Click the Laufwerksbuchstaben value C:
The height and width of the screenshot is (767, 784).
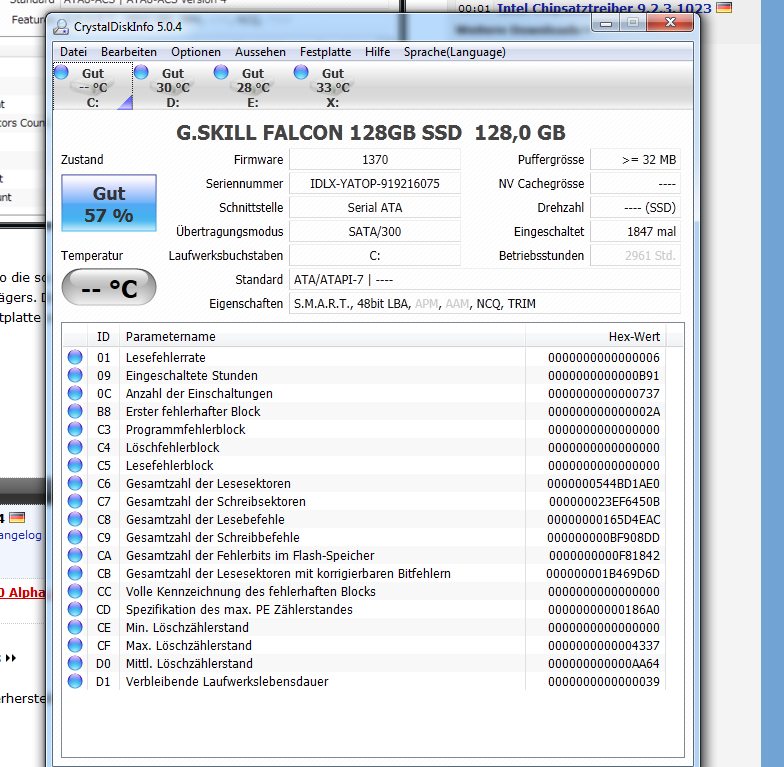pyautogui.click(x=374, y=256)
